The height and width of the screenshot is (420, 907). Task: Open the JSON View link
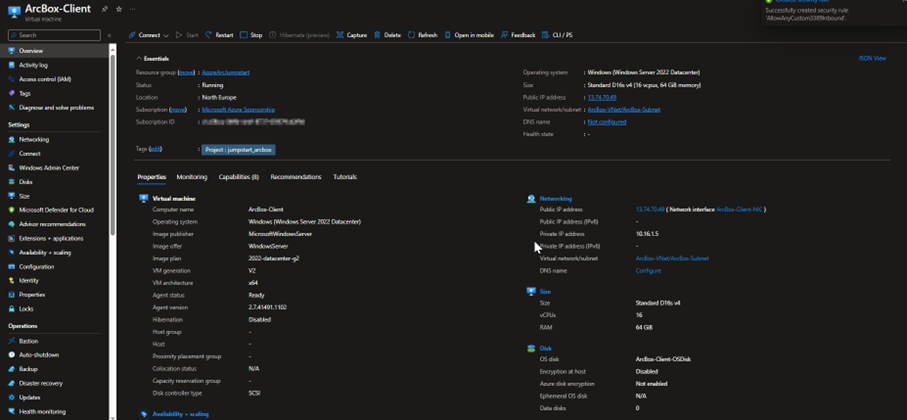pos(871,59)
